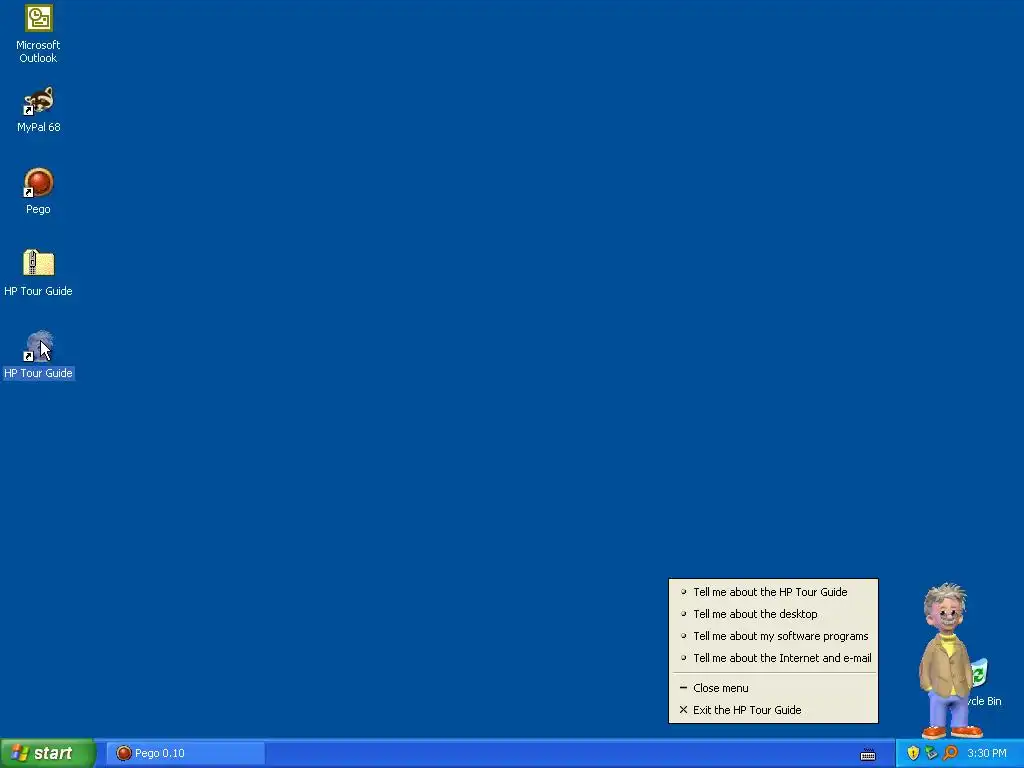Viewport: 1024px width, 768px height.
Task: Click the 3:30 PM system clock
Action: (x=987, y=754)
